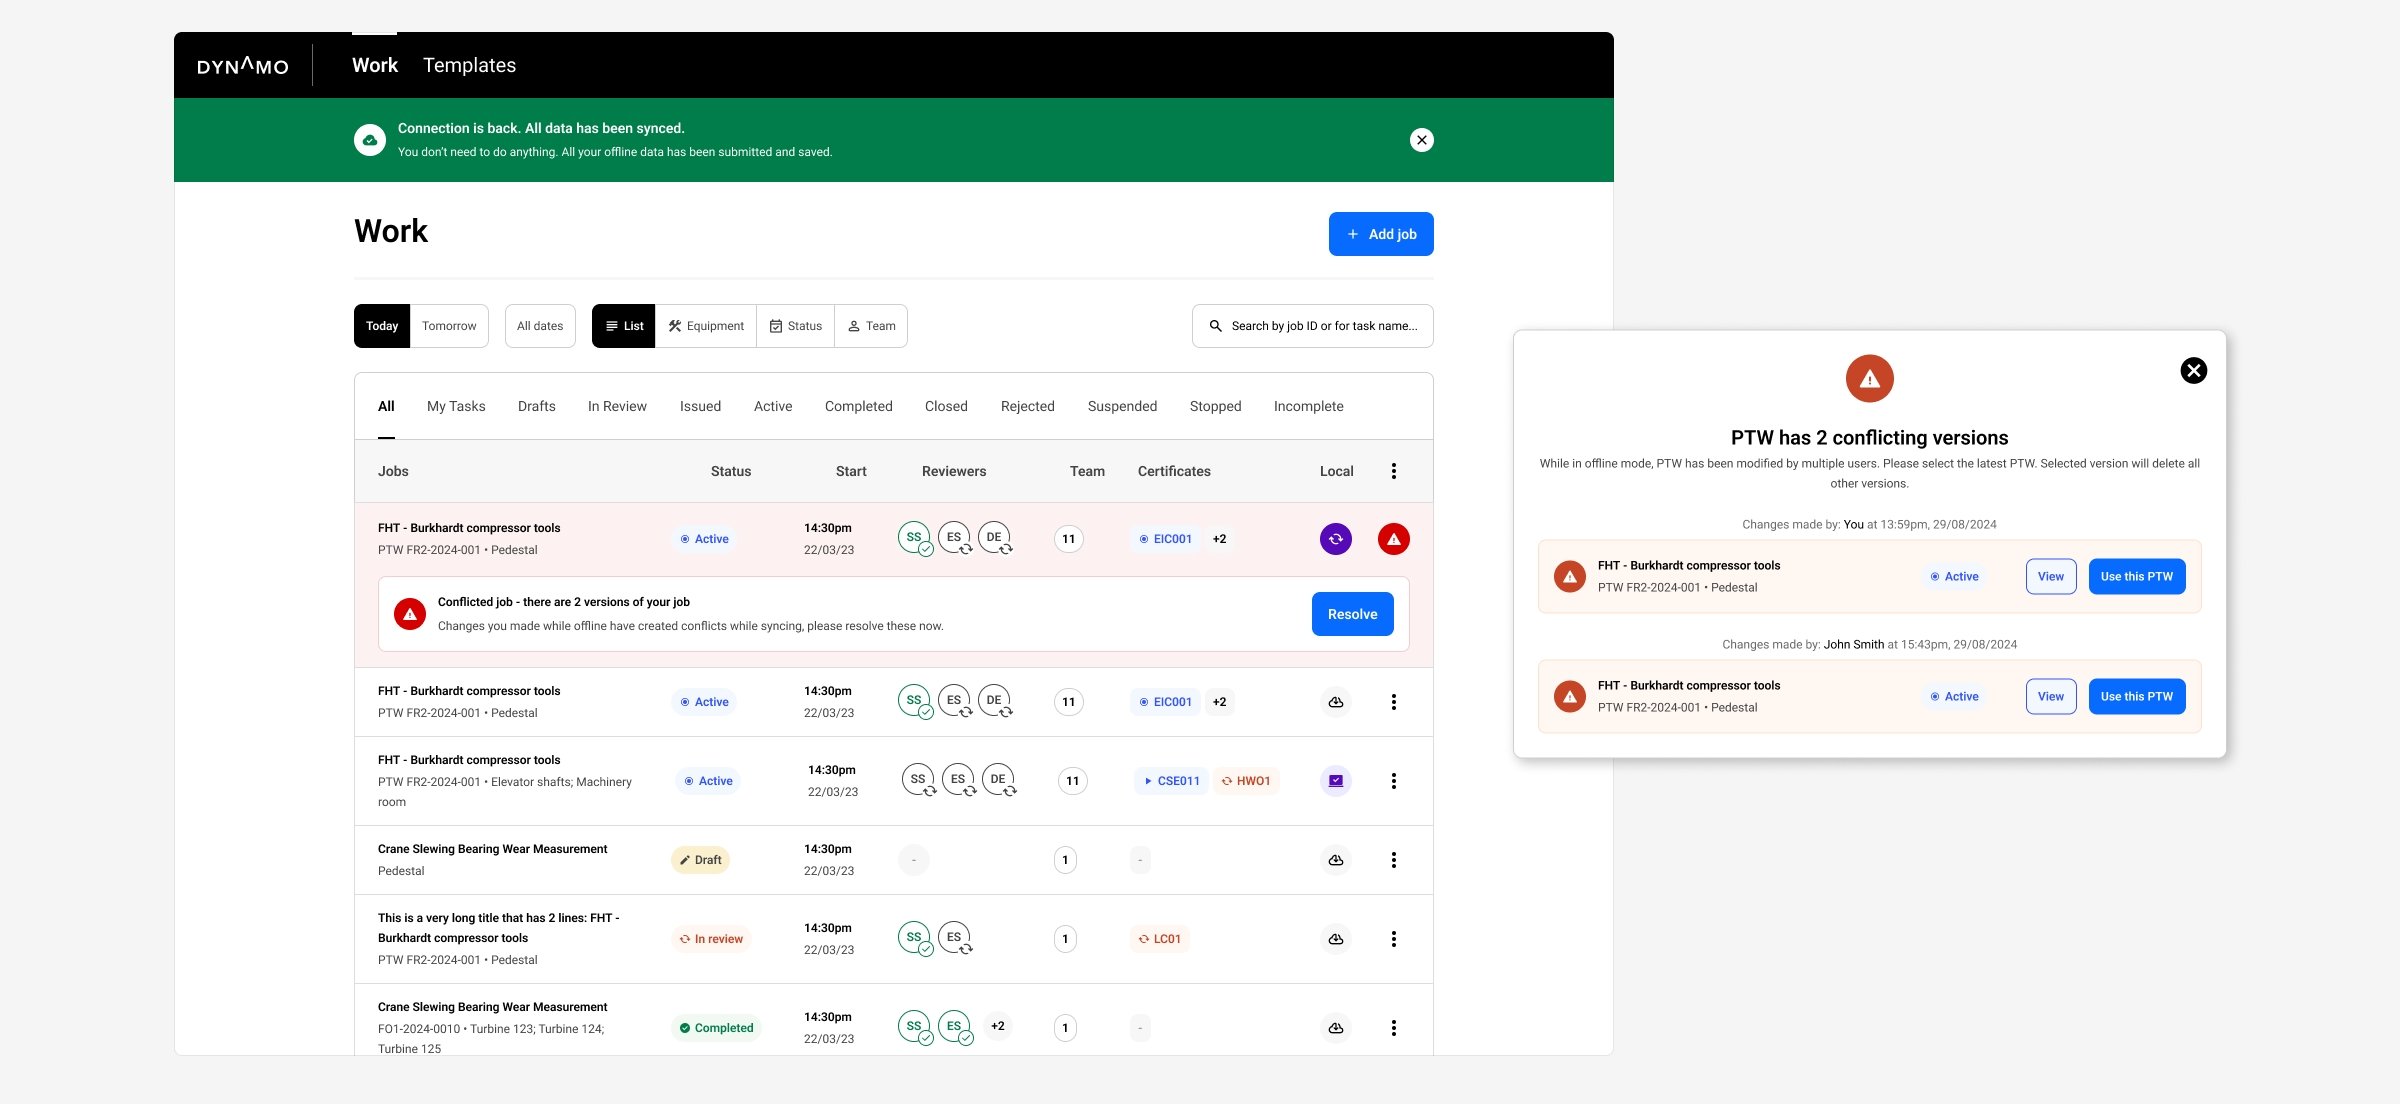Select the Tomorrow date filter

pyautogui.click(x=449, y=326)
